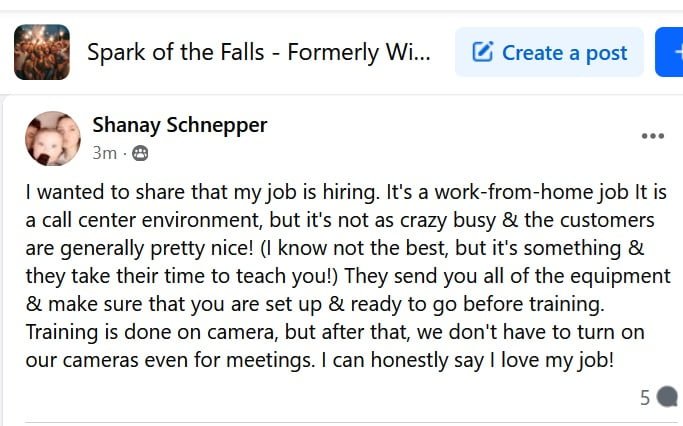Click the 3m post timestamp
This screenshot has height=426, width=683.
pos(104,154)
